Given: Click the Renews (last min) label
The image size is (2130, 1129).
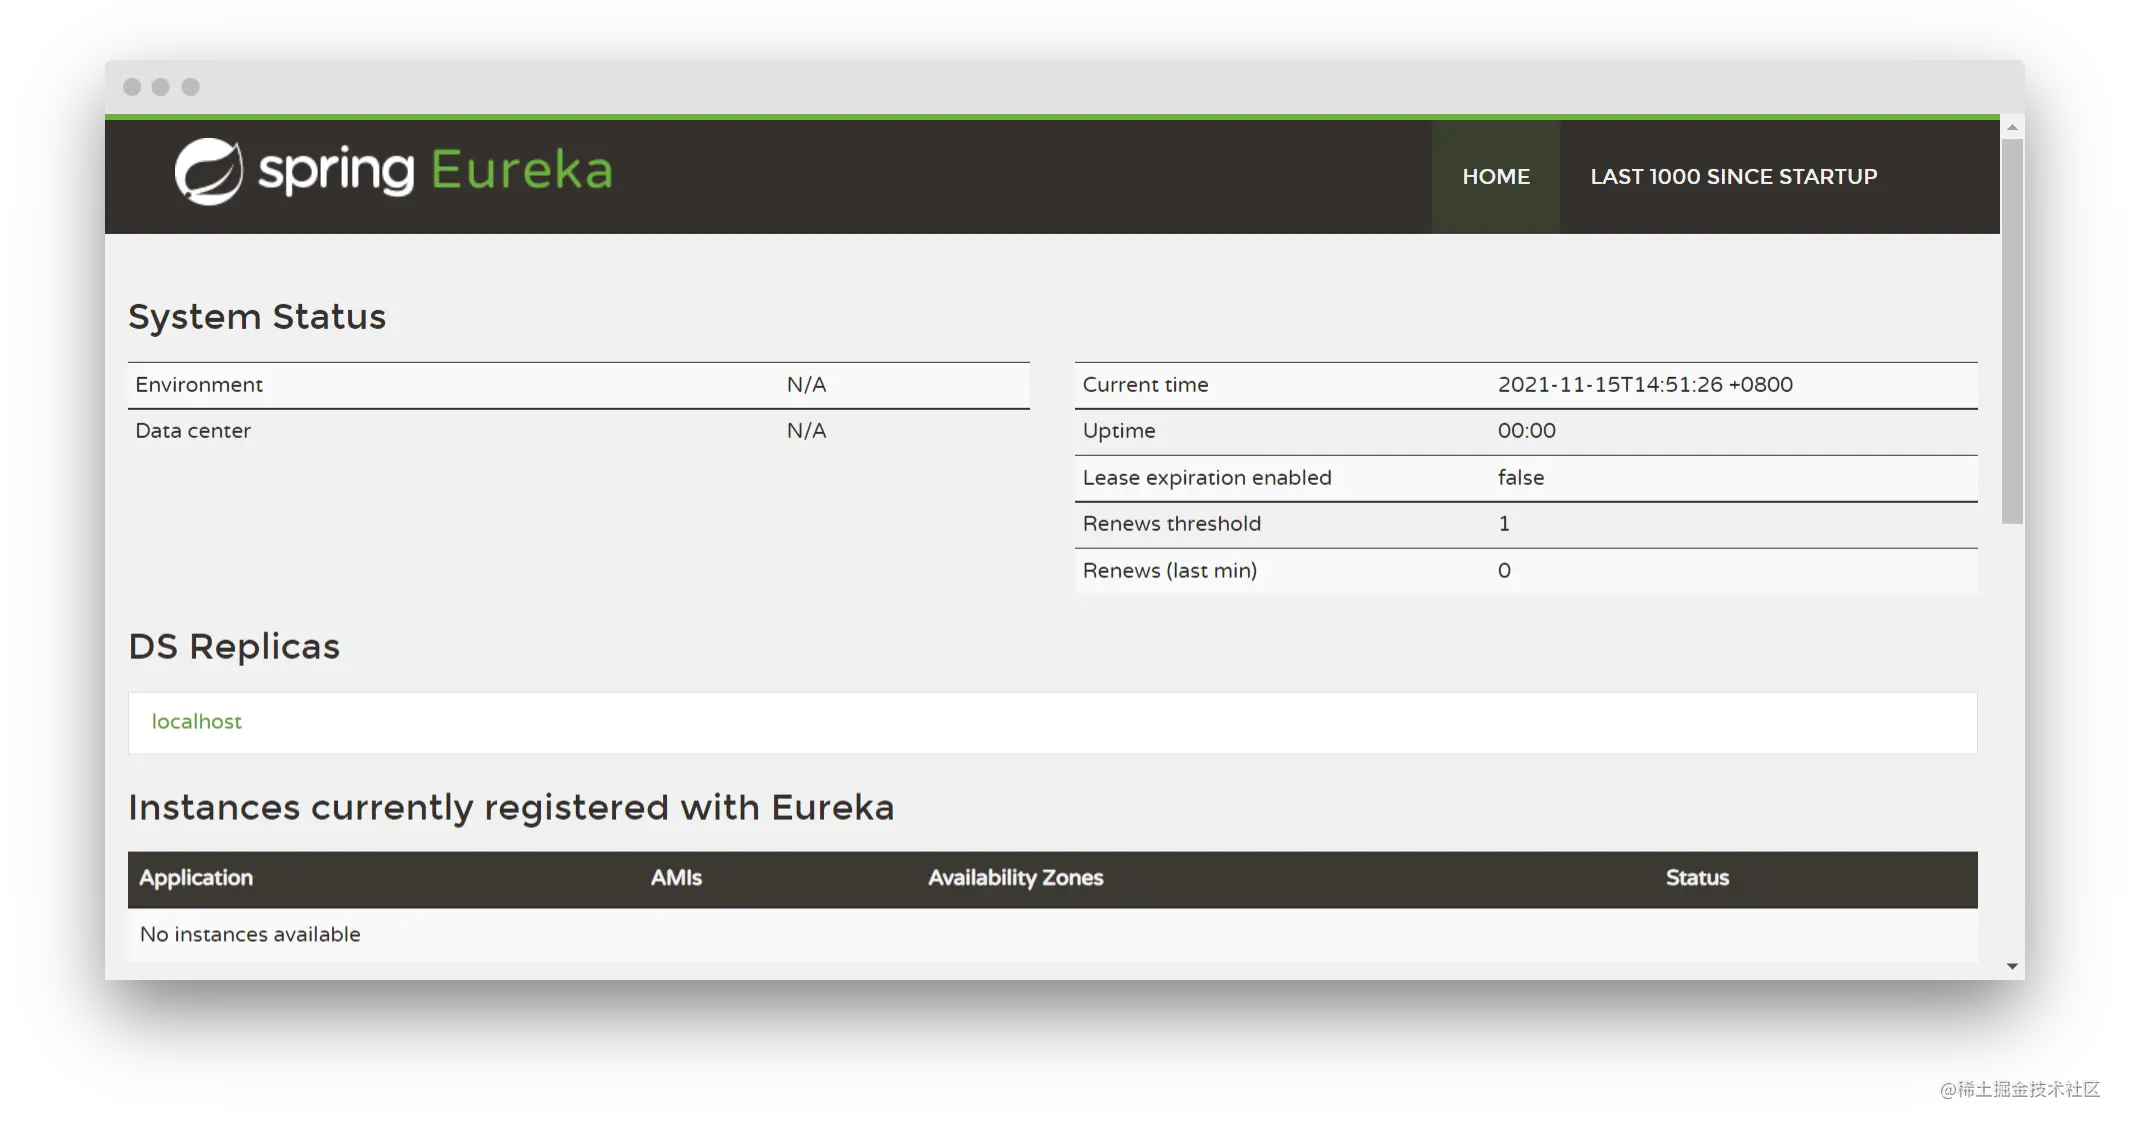Looking at the screenshot, I should tap(1169, 571).
